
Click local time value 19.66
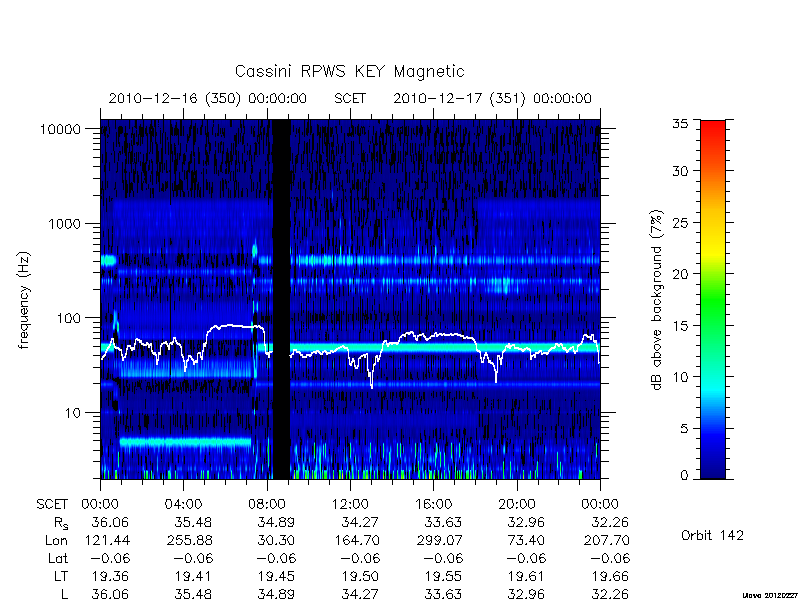[611, 577]
